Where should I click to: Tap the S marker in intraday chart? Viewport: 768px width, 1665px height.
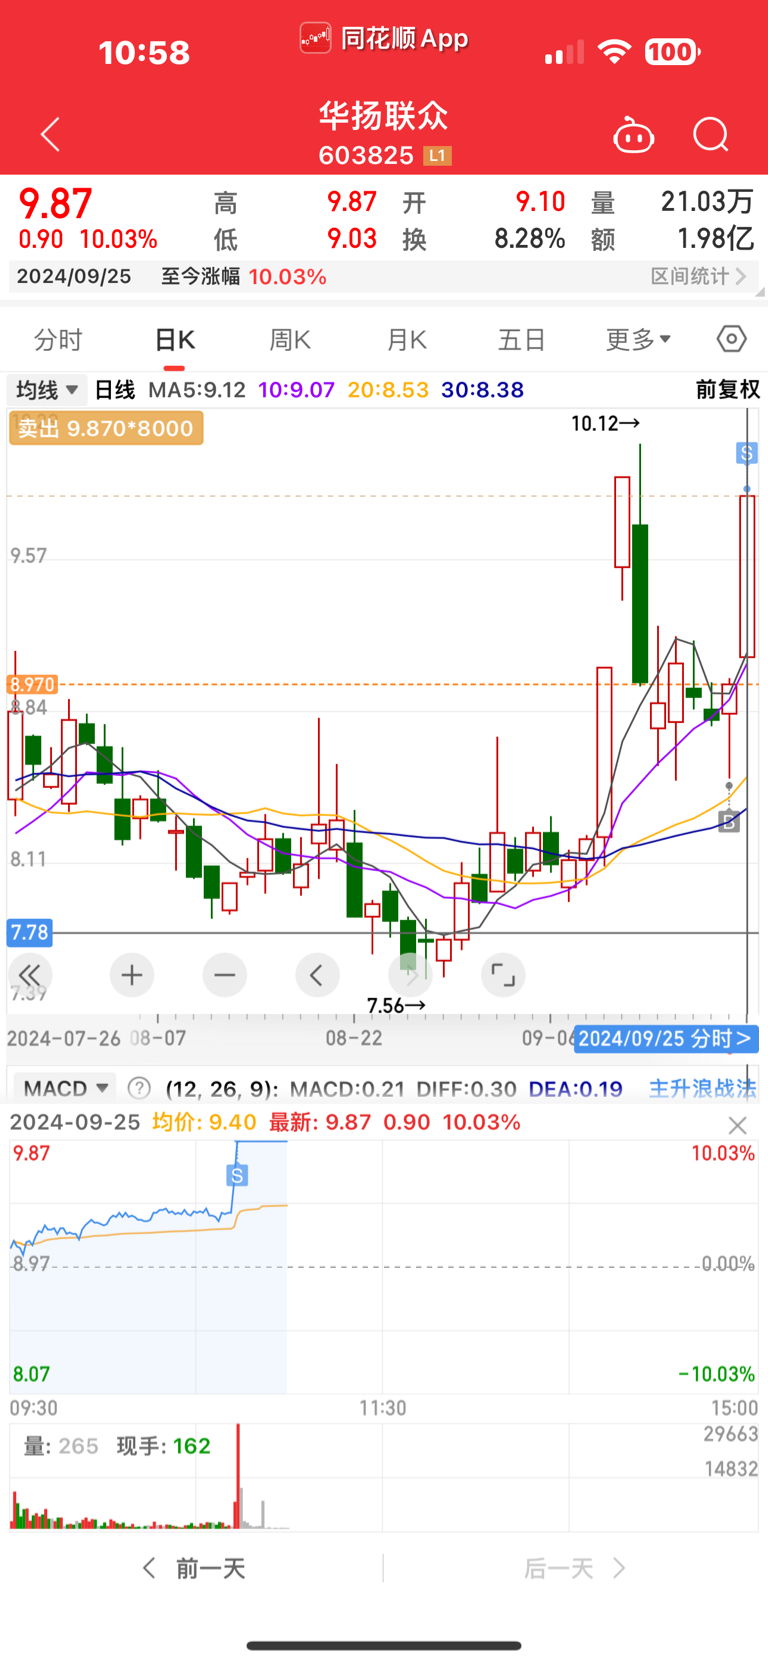click(237, 1175)
